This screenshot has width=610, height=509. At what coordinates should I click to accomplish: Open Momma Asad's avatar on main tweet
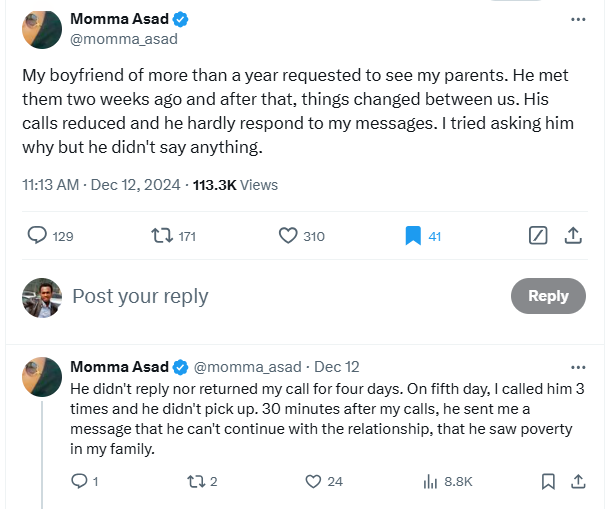click(43, 29)
